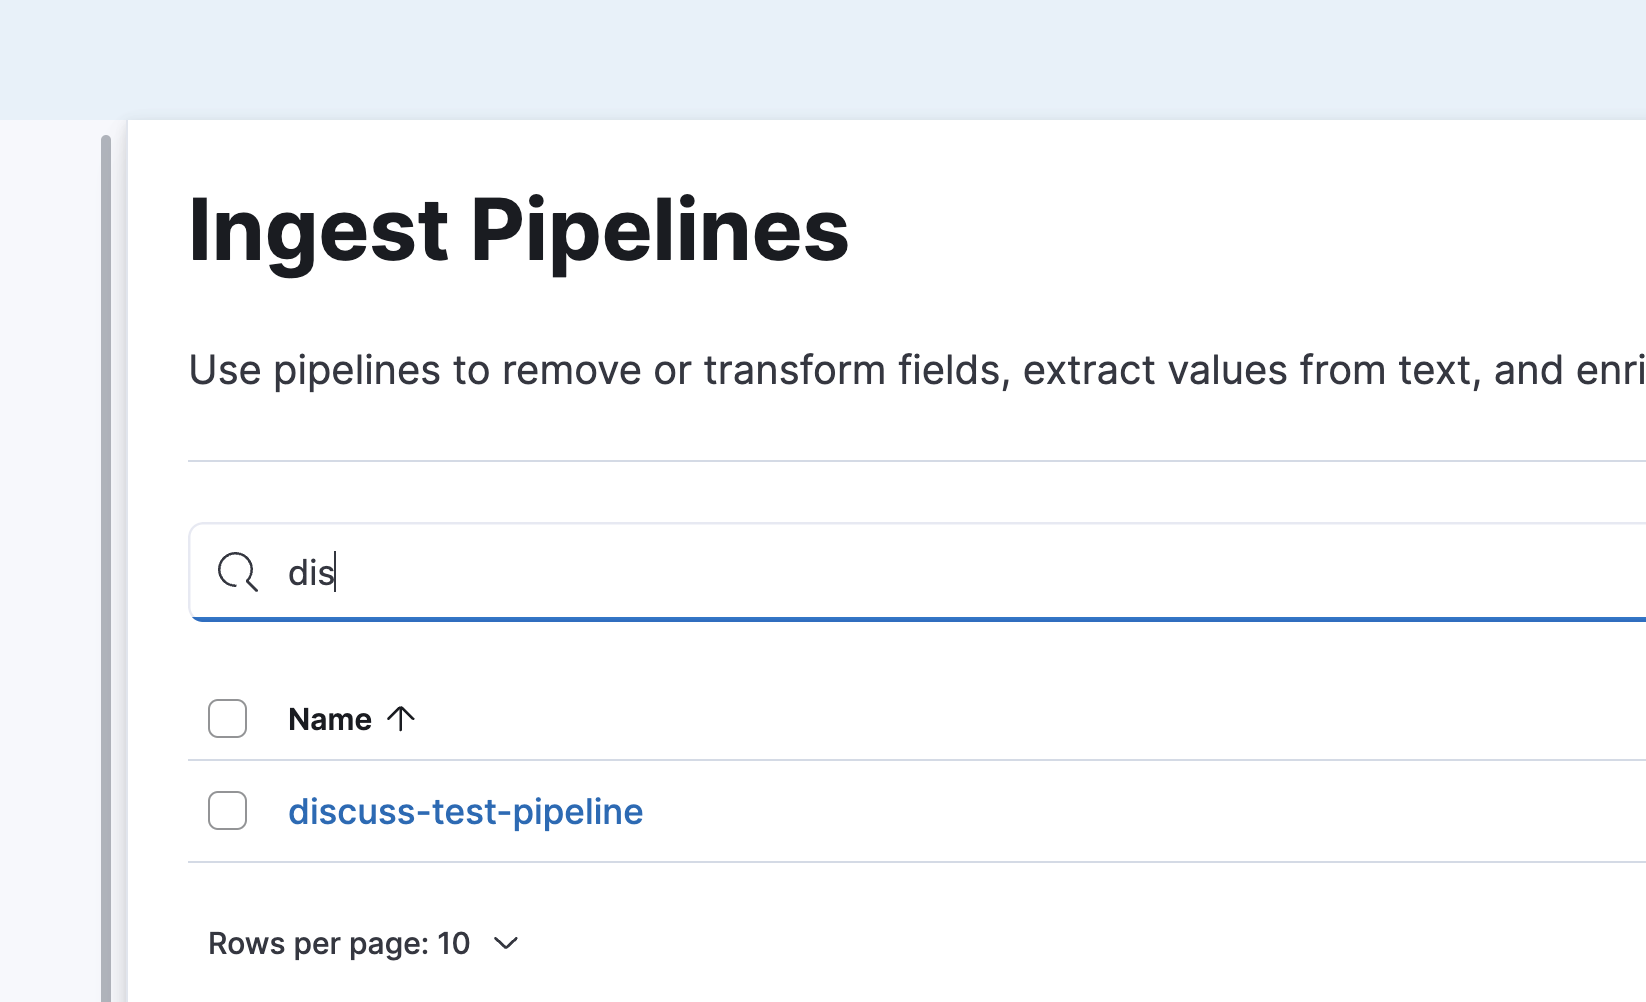Screen dimensions: 1646x1002
Task: Open the Rows per page: 10 dropdown
Action: tap(363, 943)
